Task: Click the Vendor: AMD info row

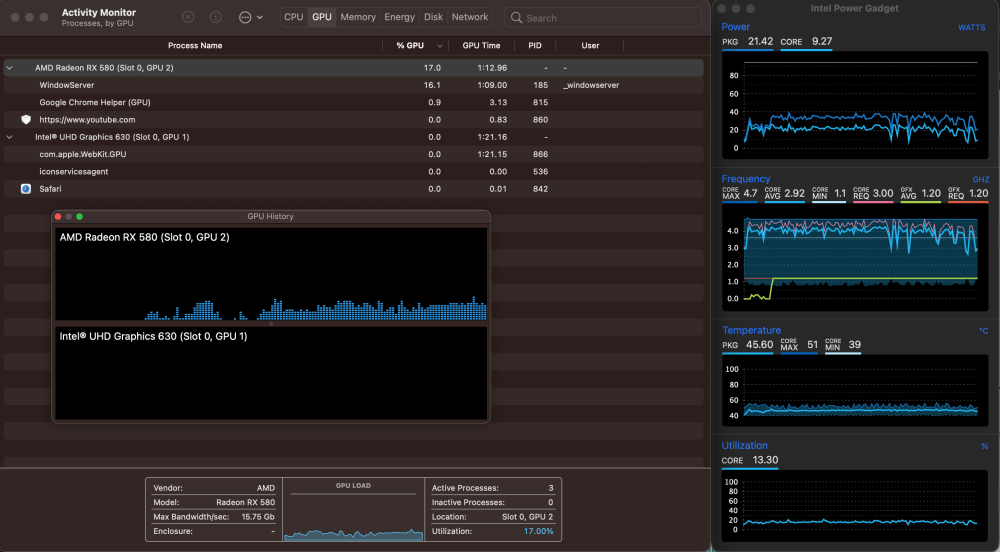Action: point(214,488)
